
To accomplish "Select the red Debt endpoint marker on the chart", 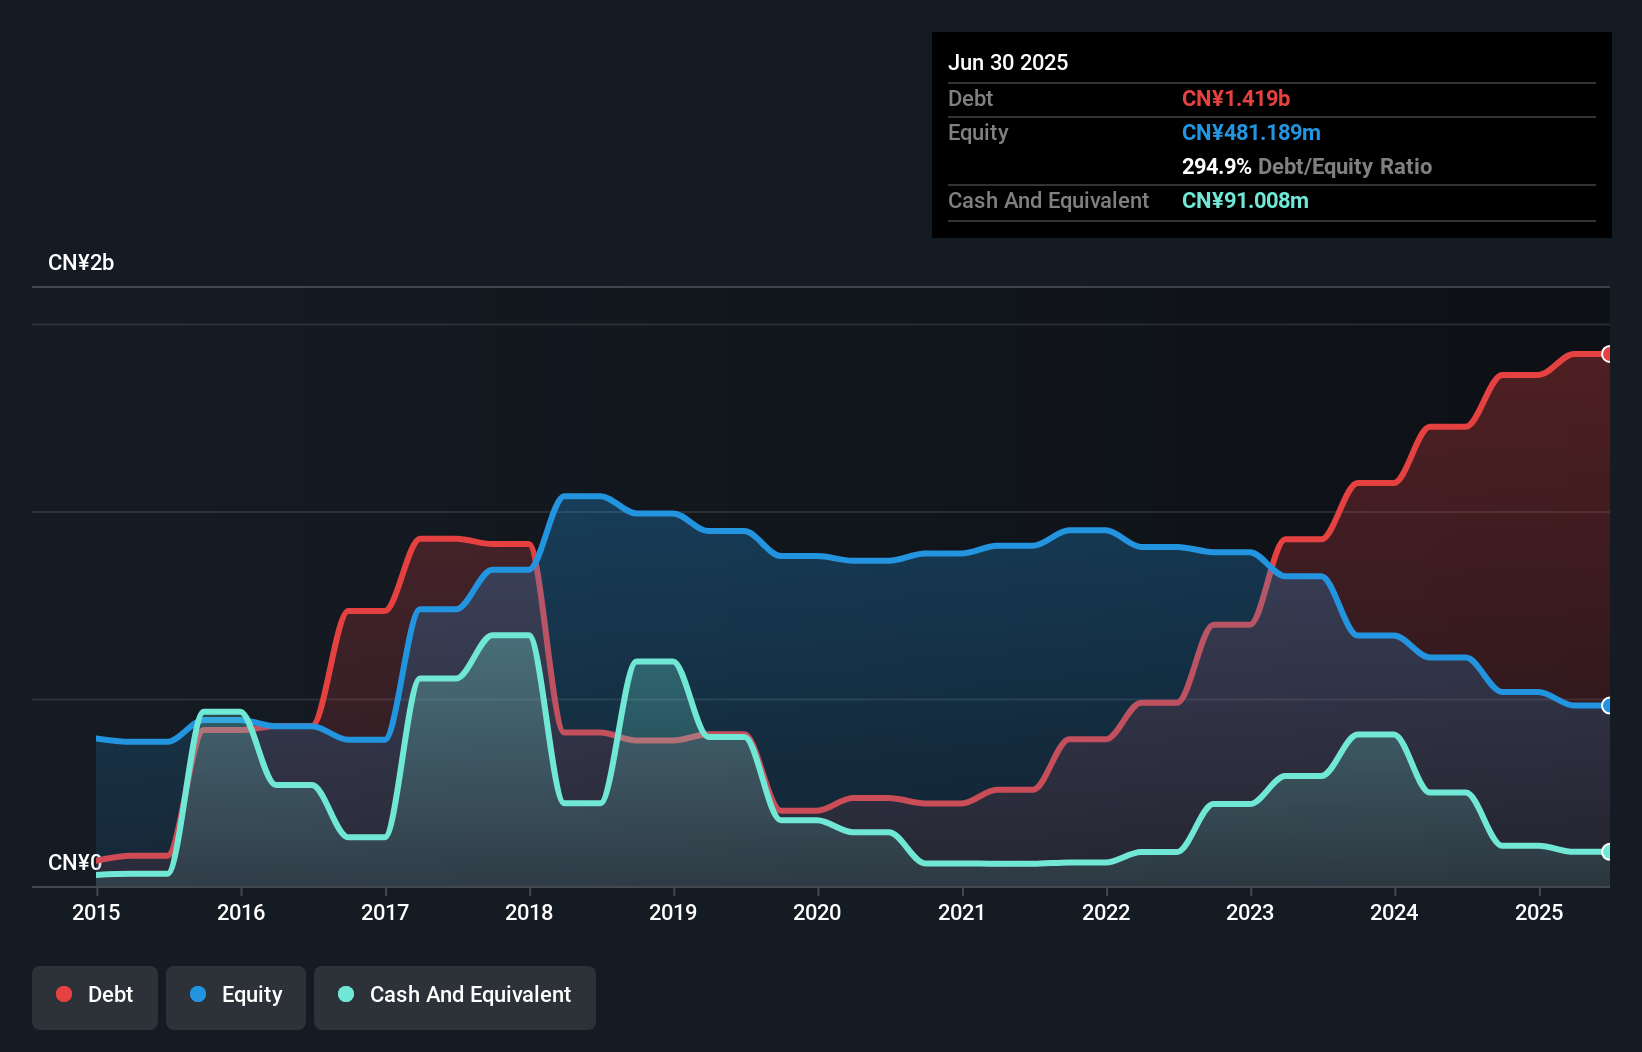I will [x=1608, y=353].
